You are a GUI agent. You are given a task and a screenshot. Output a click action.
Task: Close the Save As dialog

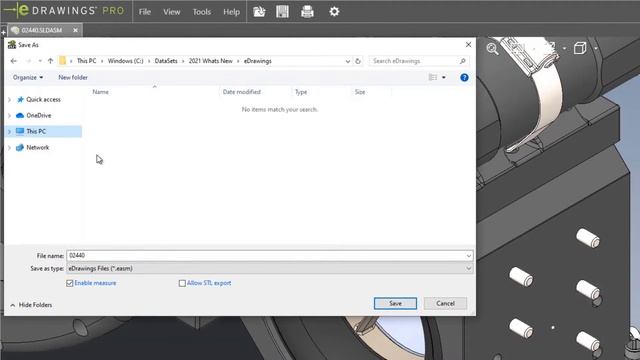pyautogui.click(x=468, y=44)
